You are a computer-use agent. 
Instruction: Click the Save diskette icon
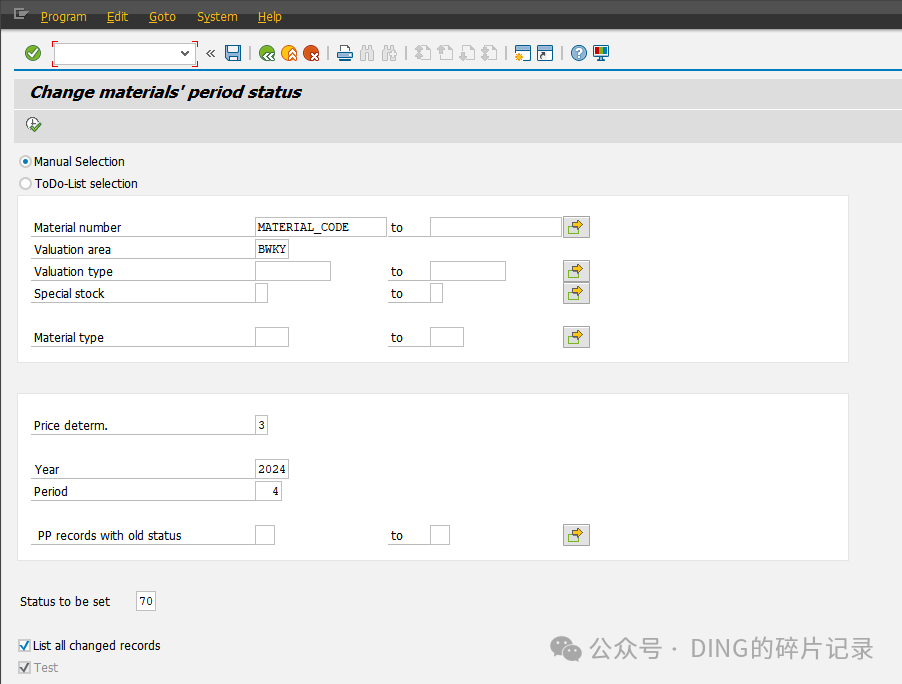tap(233, 54)
